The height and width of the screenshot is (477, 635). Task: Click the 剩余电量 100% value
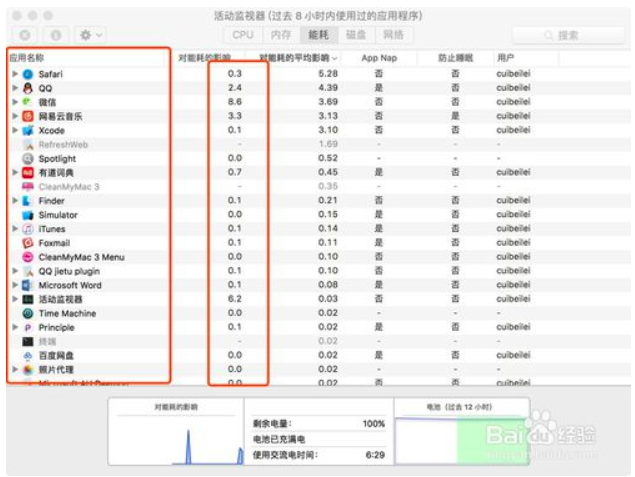point(374,424)
